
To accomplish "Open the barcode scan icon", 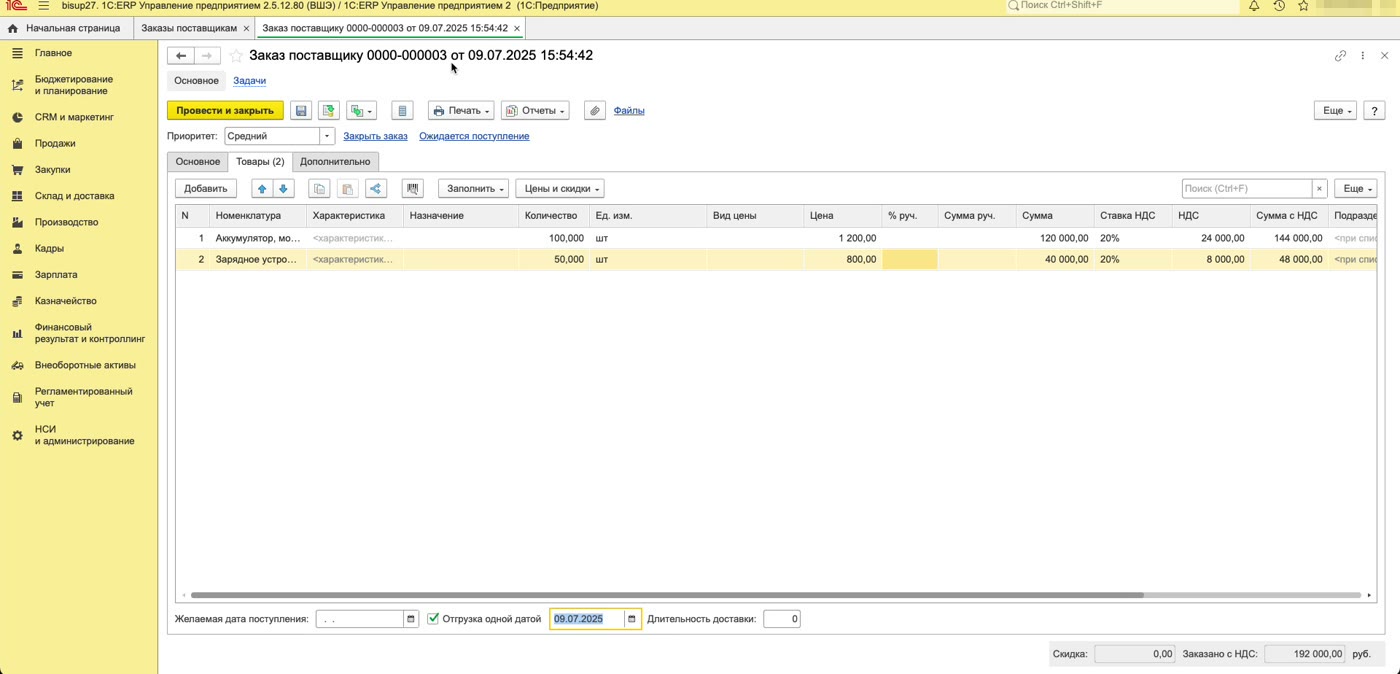I will click(x=412, y=189).
